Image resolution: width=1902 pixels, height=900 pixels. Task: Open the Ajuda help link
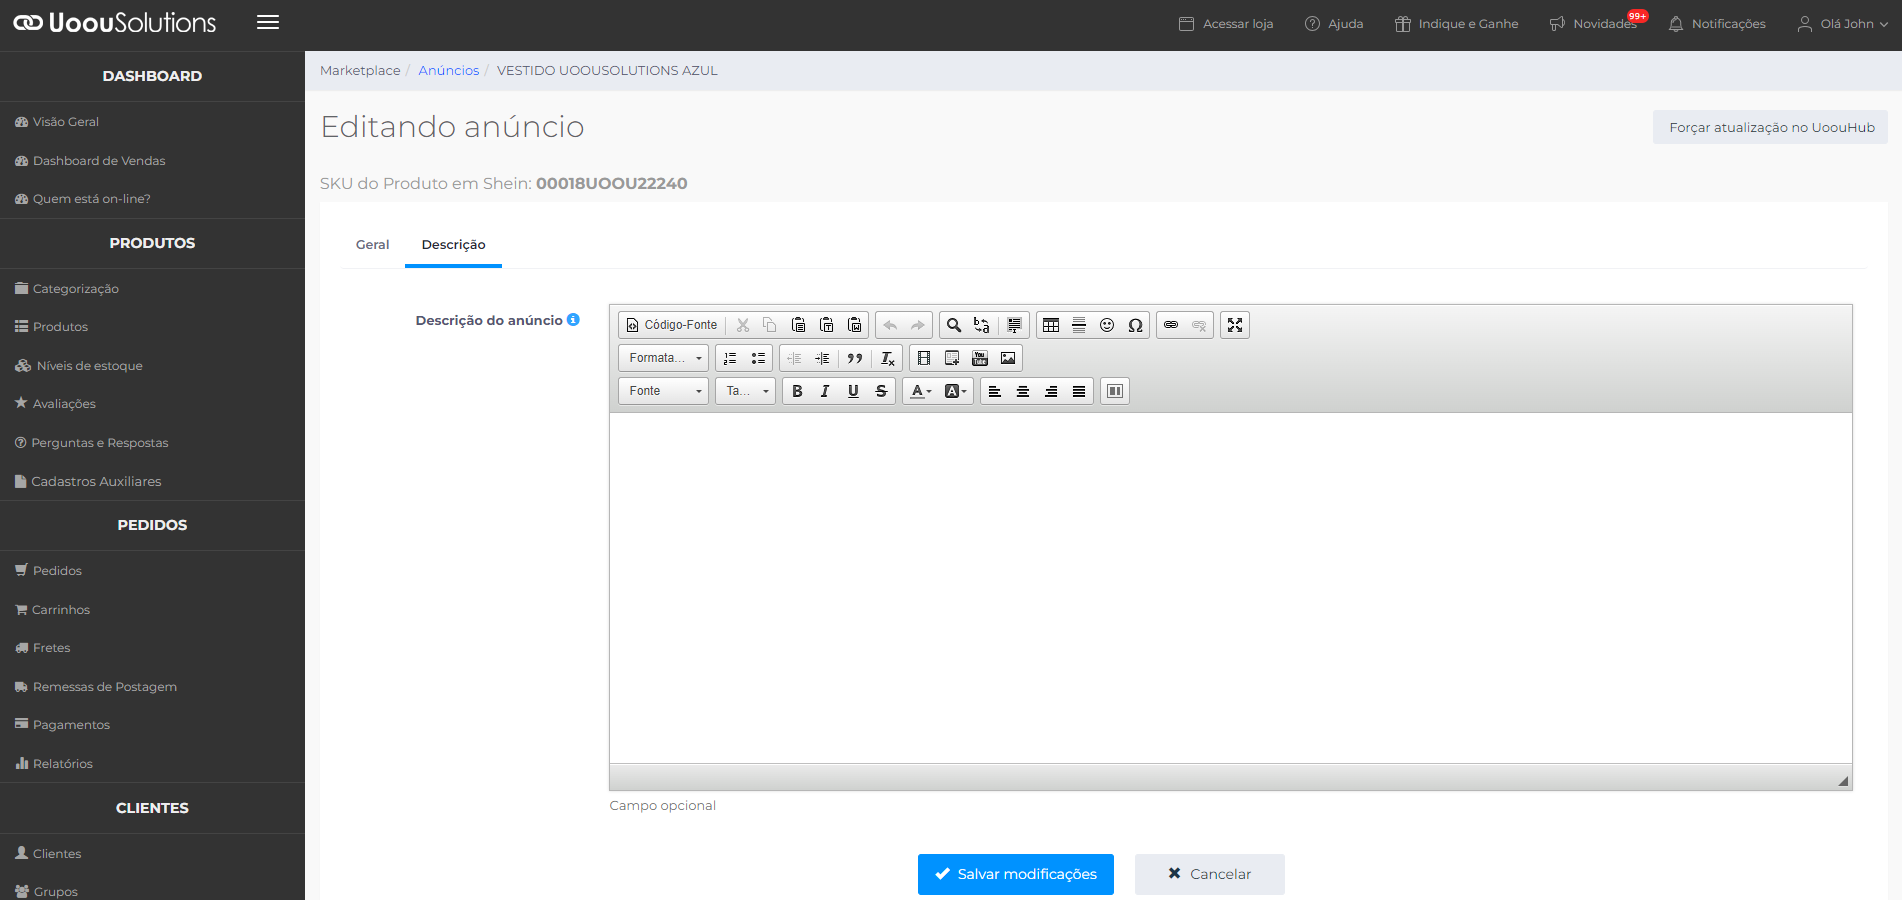[1334, 24]
